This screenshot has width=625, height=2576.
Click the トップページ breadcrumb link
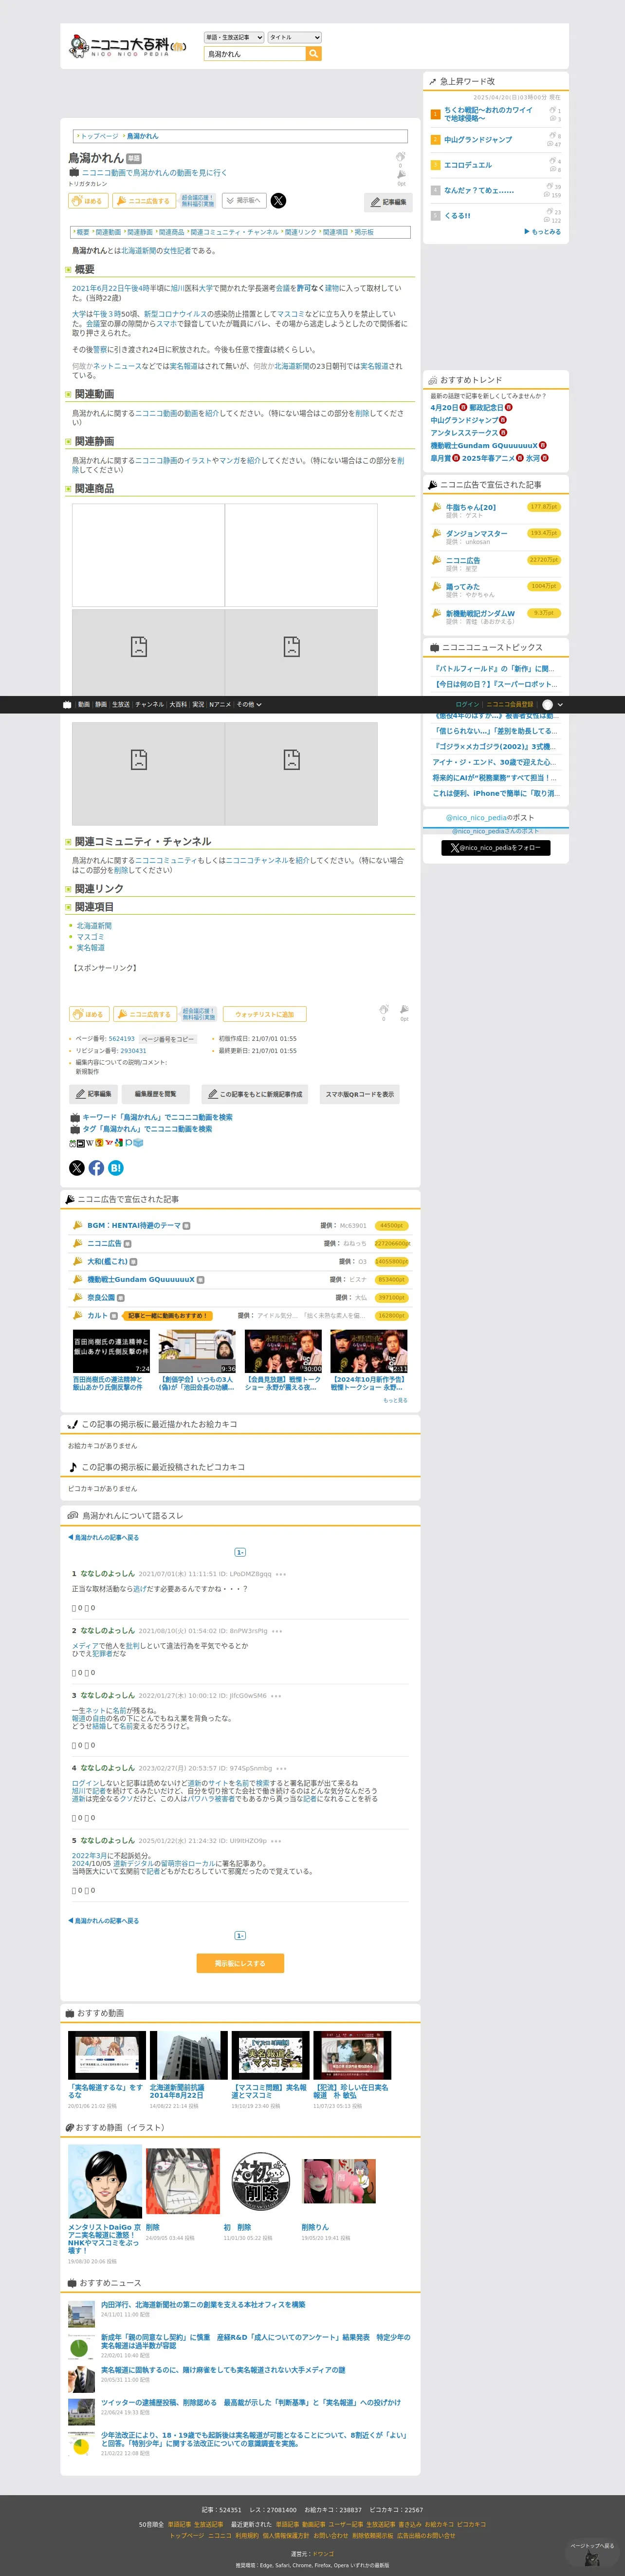pyautogui.click(x=99, y=136)
